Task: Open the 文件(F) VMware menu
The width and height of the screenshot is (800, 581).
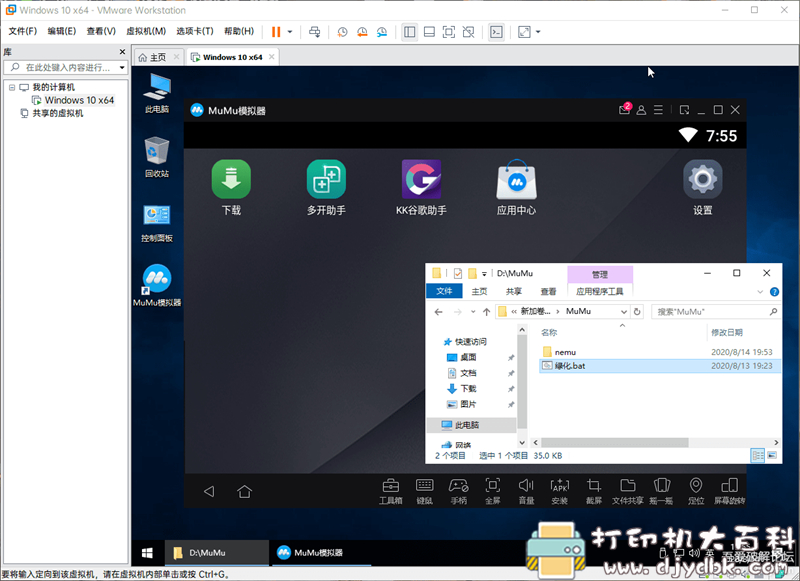Action: pos(23,31)
